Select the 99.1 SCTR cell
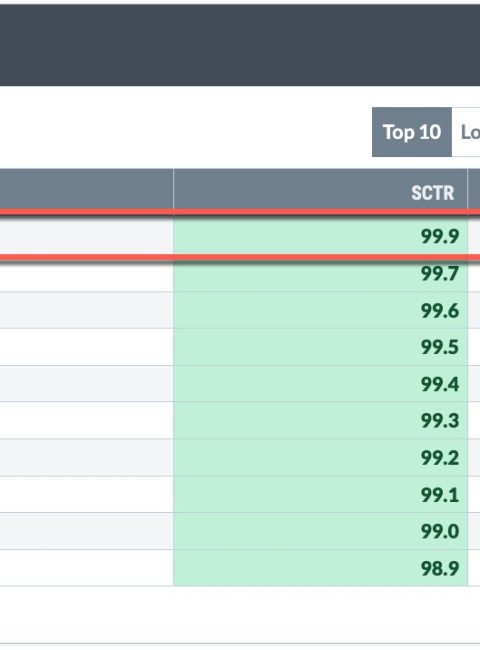 320,495
